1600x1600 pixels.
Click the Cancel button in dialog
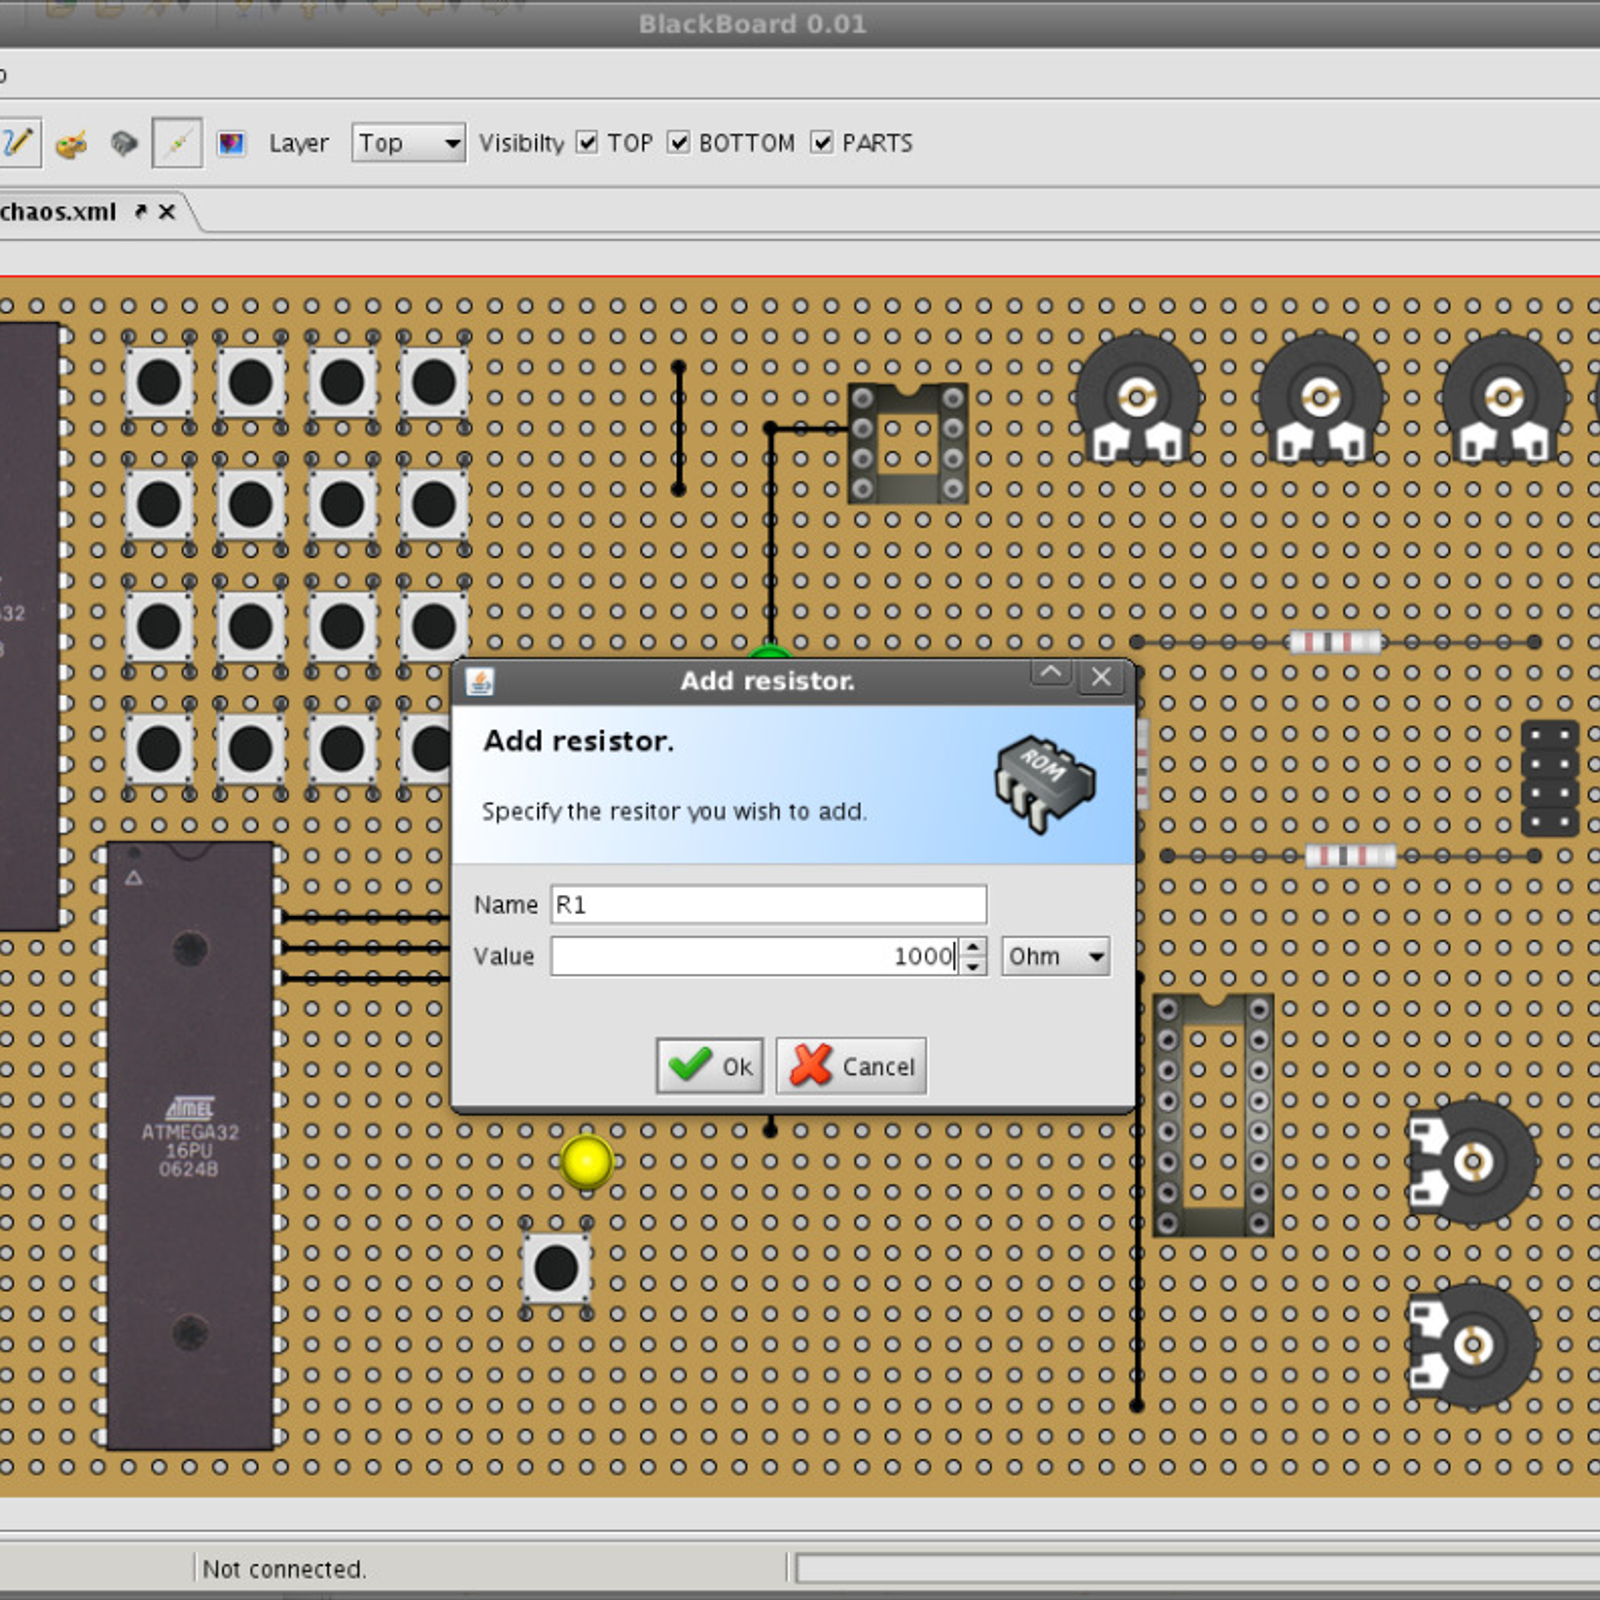pos(852,1066)
